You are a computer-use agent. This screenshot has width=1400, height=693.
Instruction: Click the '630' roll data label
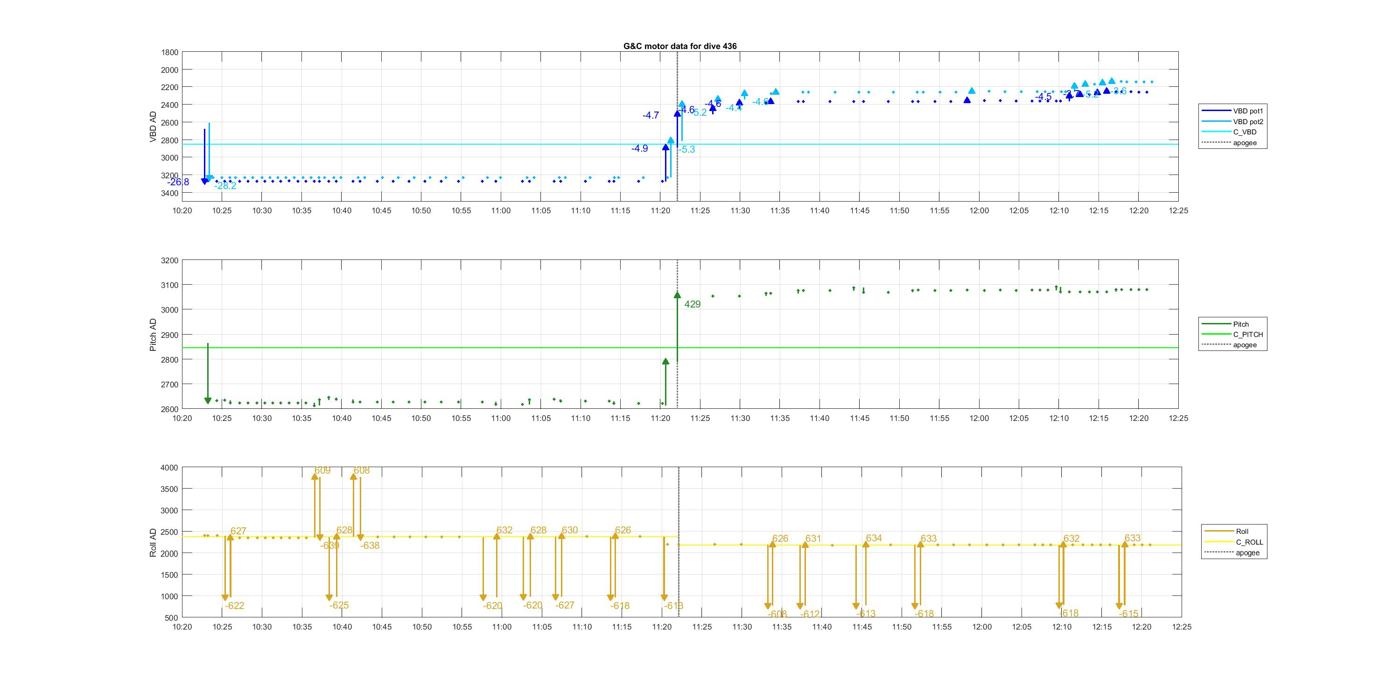point(570,530)
